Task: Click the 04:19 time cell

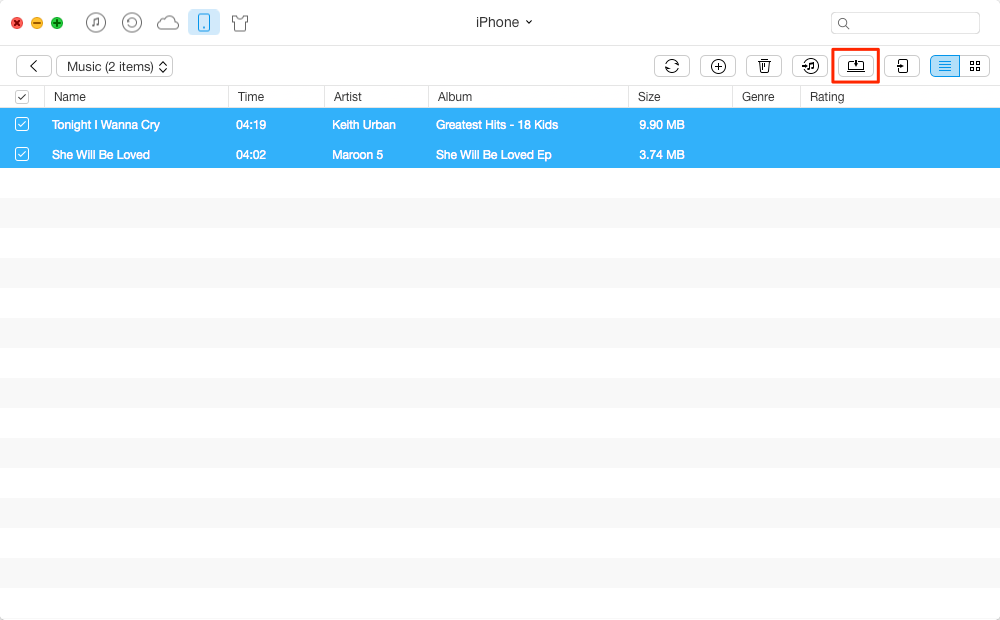Action: point(251,125)
